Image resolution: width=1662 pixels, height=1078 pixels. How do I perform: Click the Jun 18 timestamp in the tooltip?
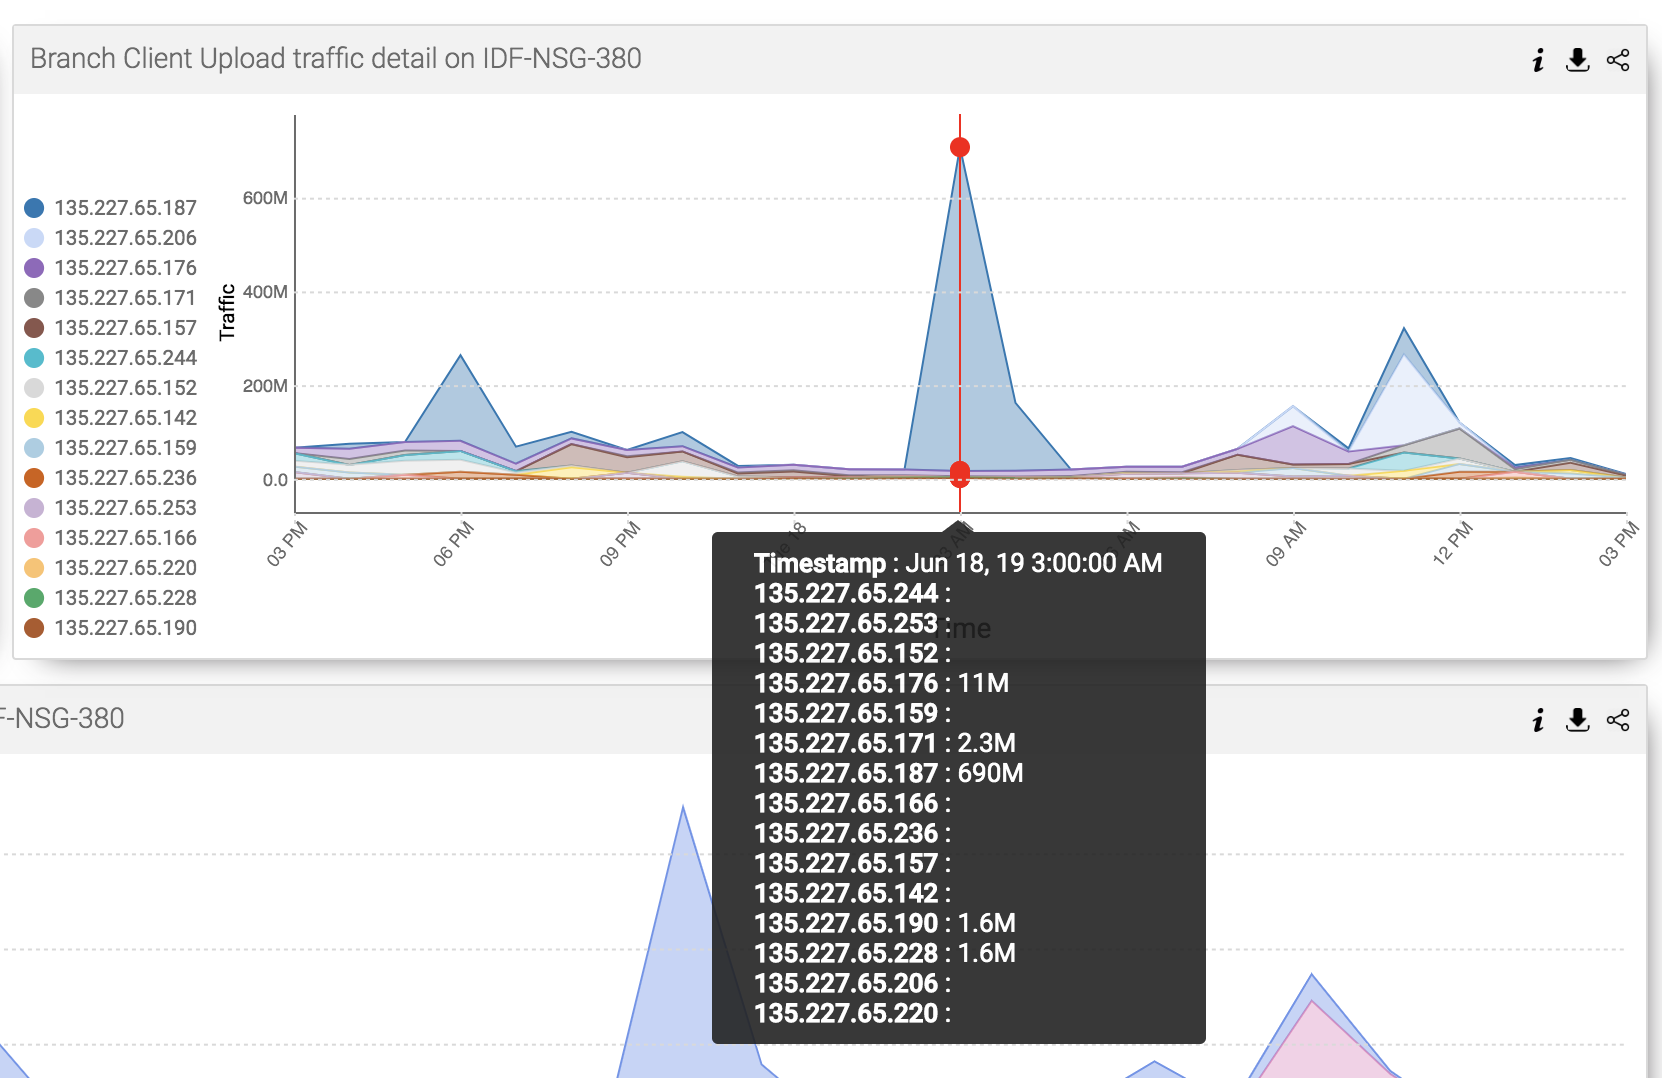1032,564
